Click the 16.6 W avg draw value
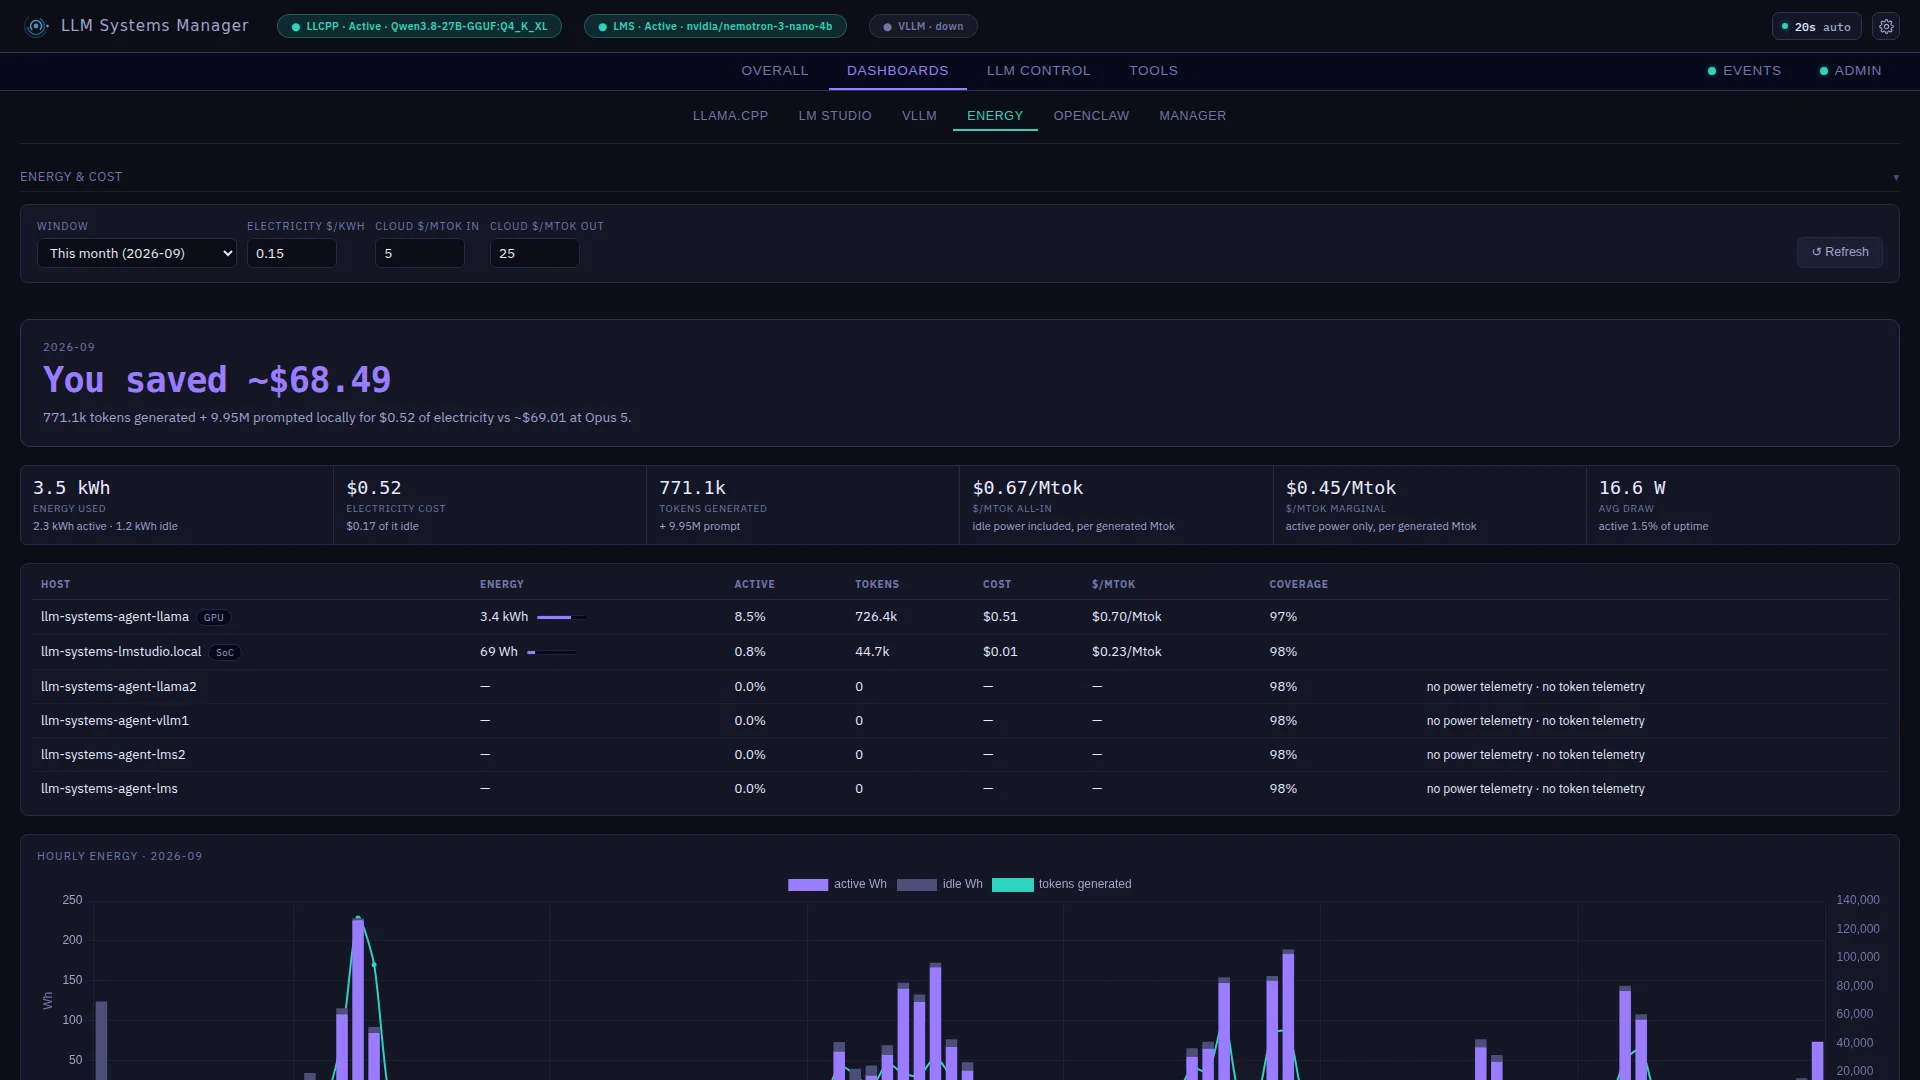This screenshot has width=1920, height=1080. (x=1632, y=488)
